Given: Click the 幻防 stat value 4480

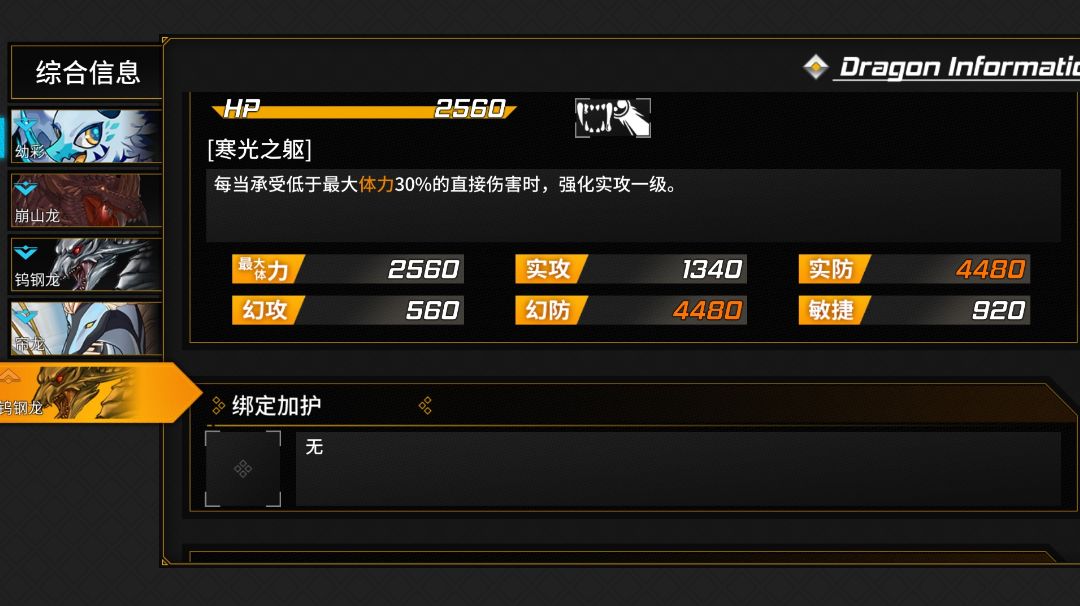Looking at the screenshot, I should point(707,310).
